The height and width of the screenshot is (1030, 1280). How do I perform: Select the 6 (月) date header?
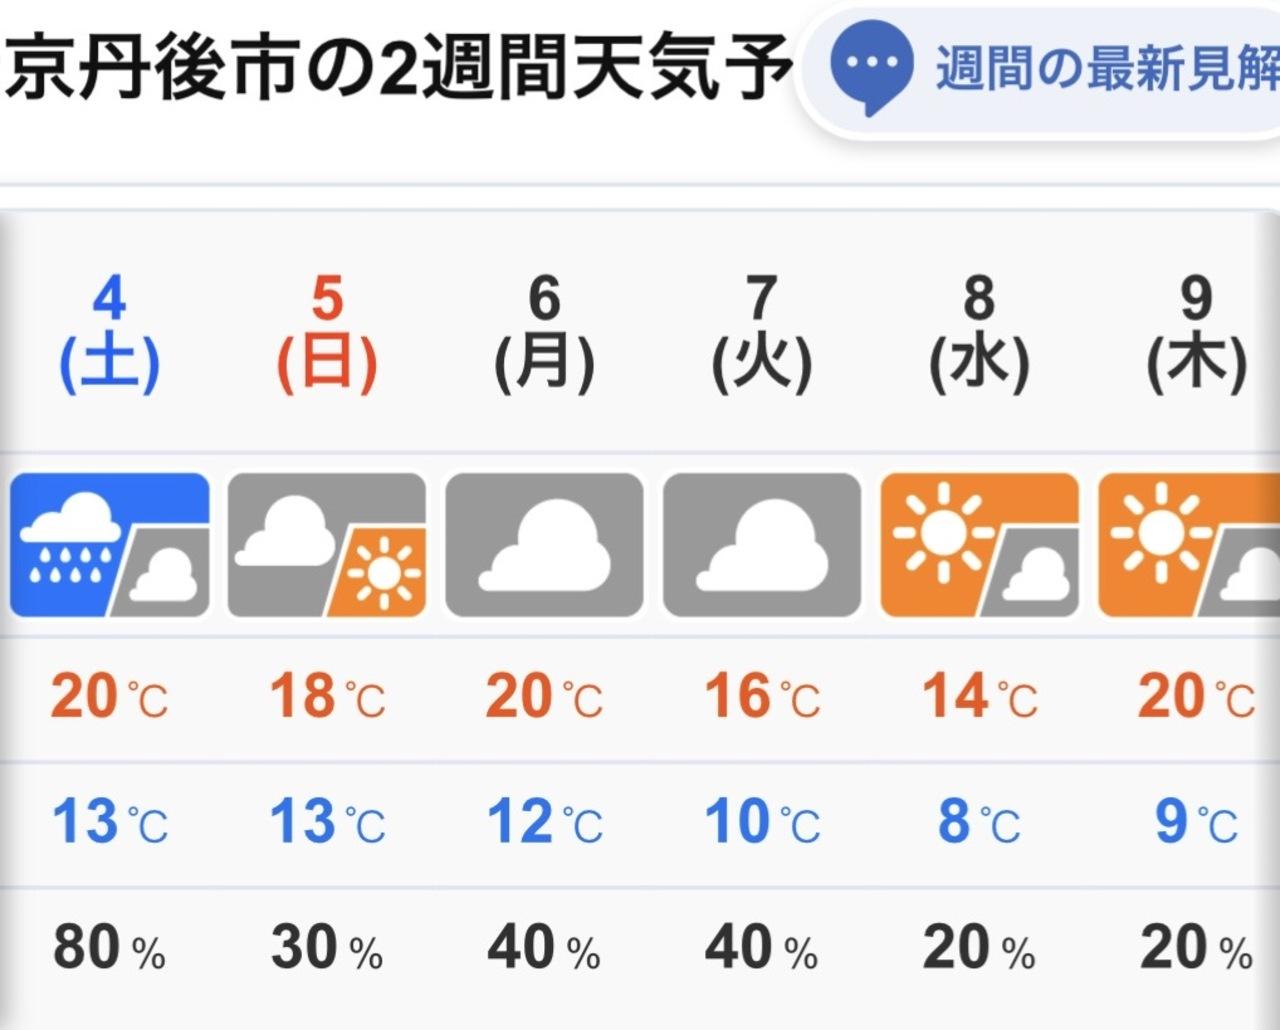click(544, 335)
